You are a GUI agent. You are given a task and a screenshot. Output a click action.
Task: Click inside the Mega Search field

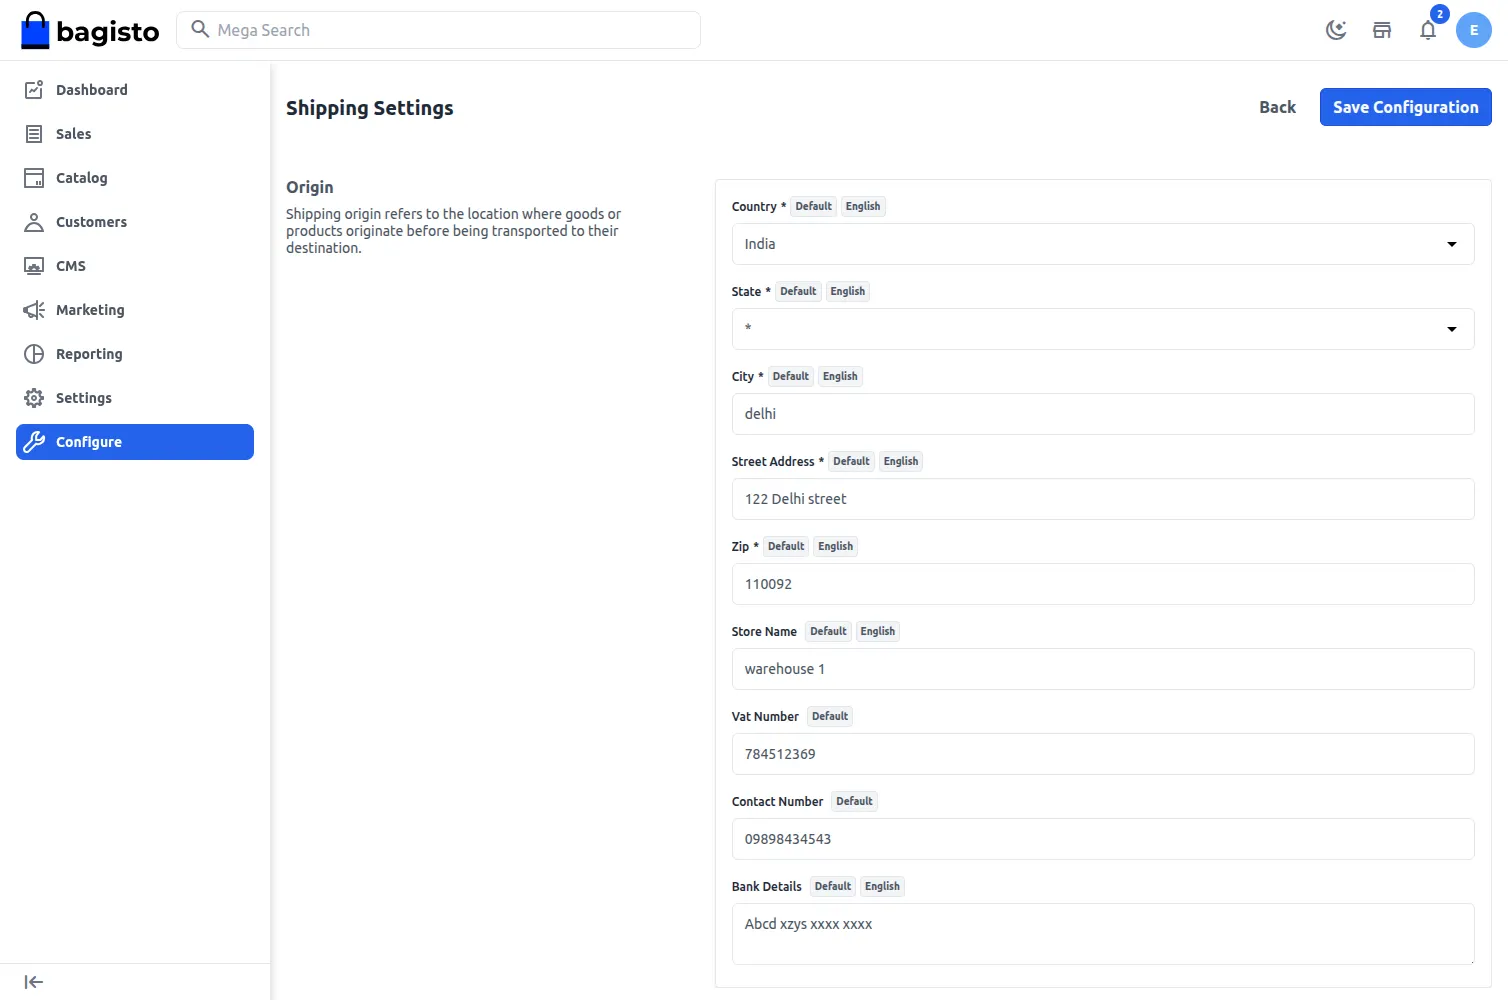[x=438, y=30]
